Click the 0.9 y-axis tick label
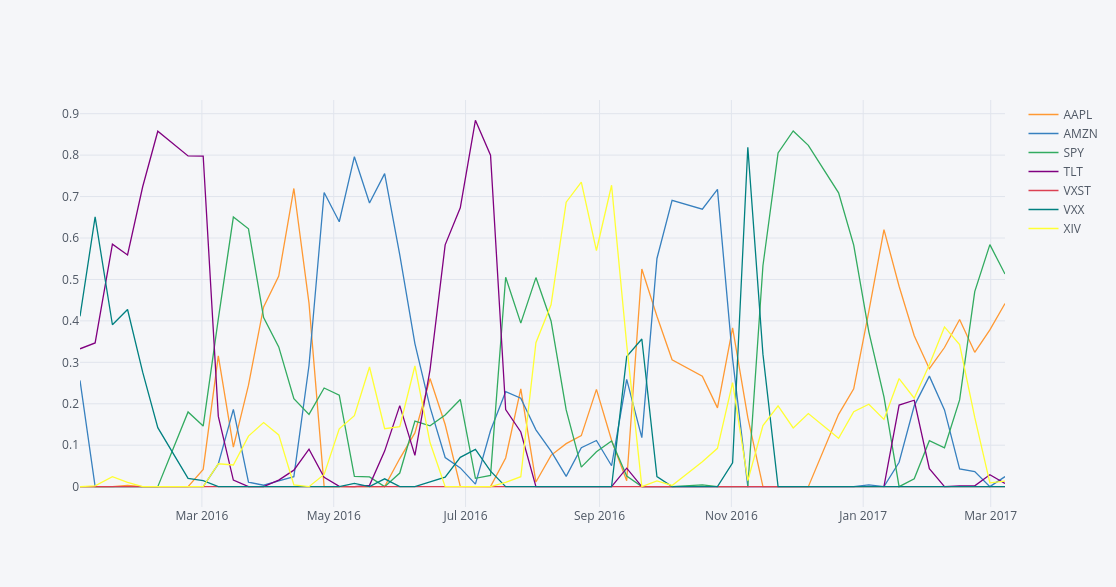The width and height of the screenshot is (1116, 587). click(x=70, y=114)
